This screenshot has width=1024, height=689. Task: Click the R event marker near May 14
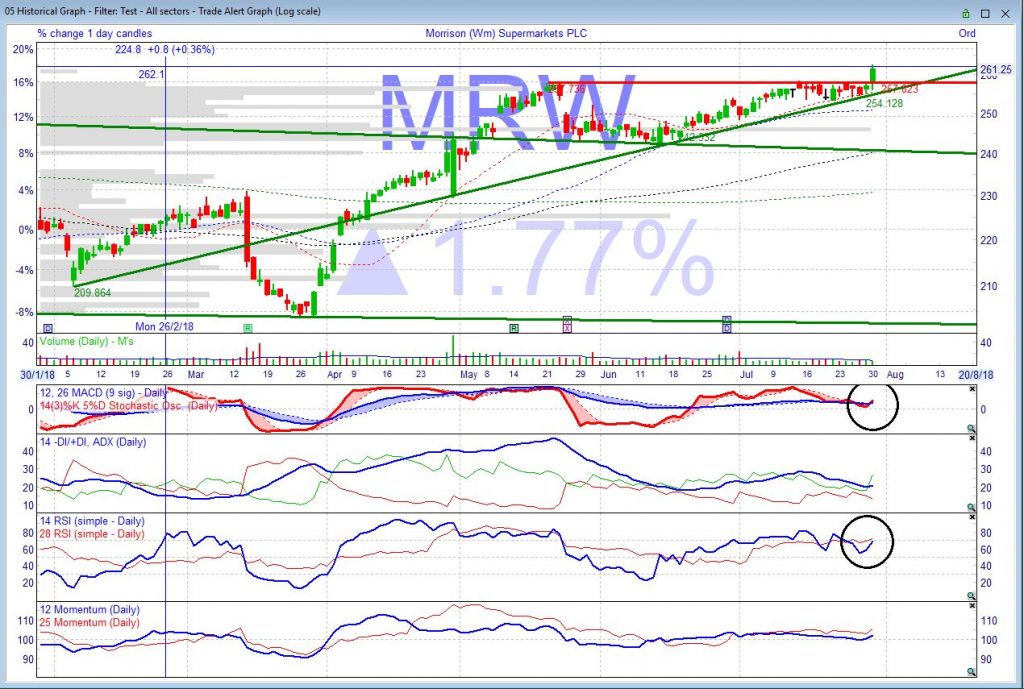[514, 328]
